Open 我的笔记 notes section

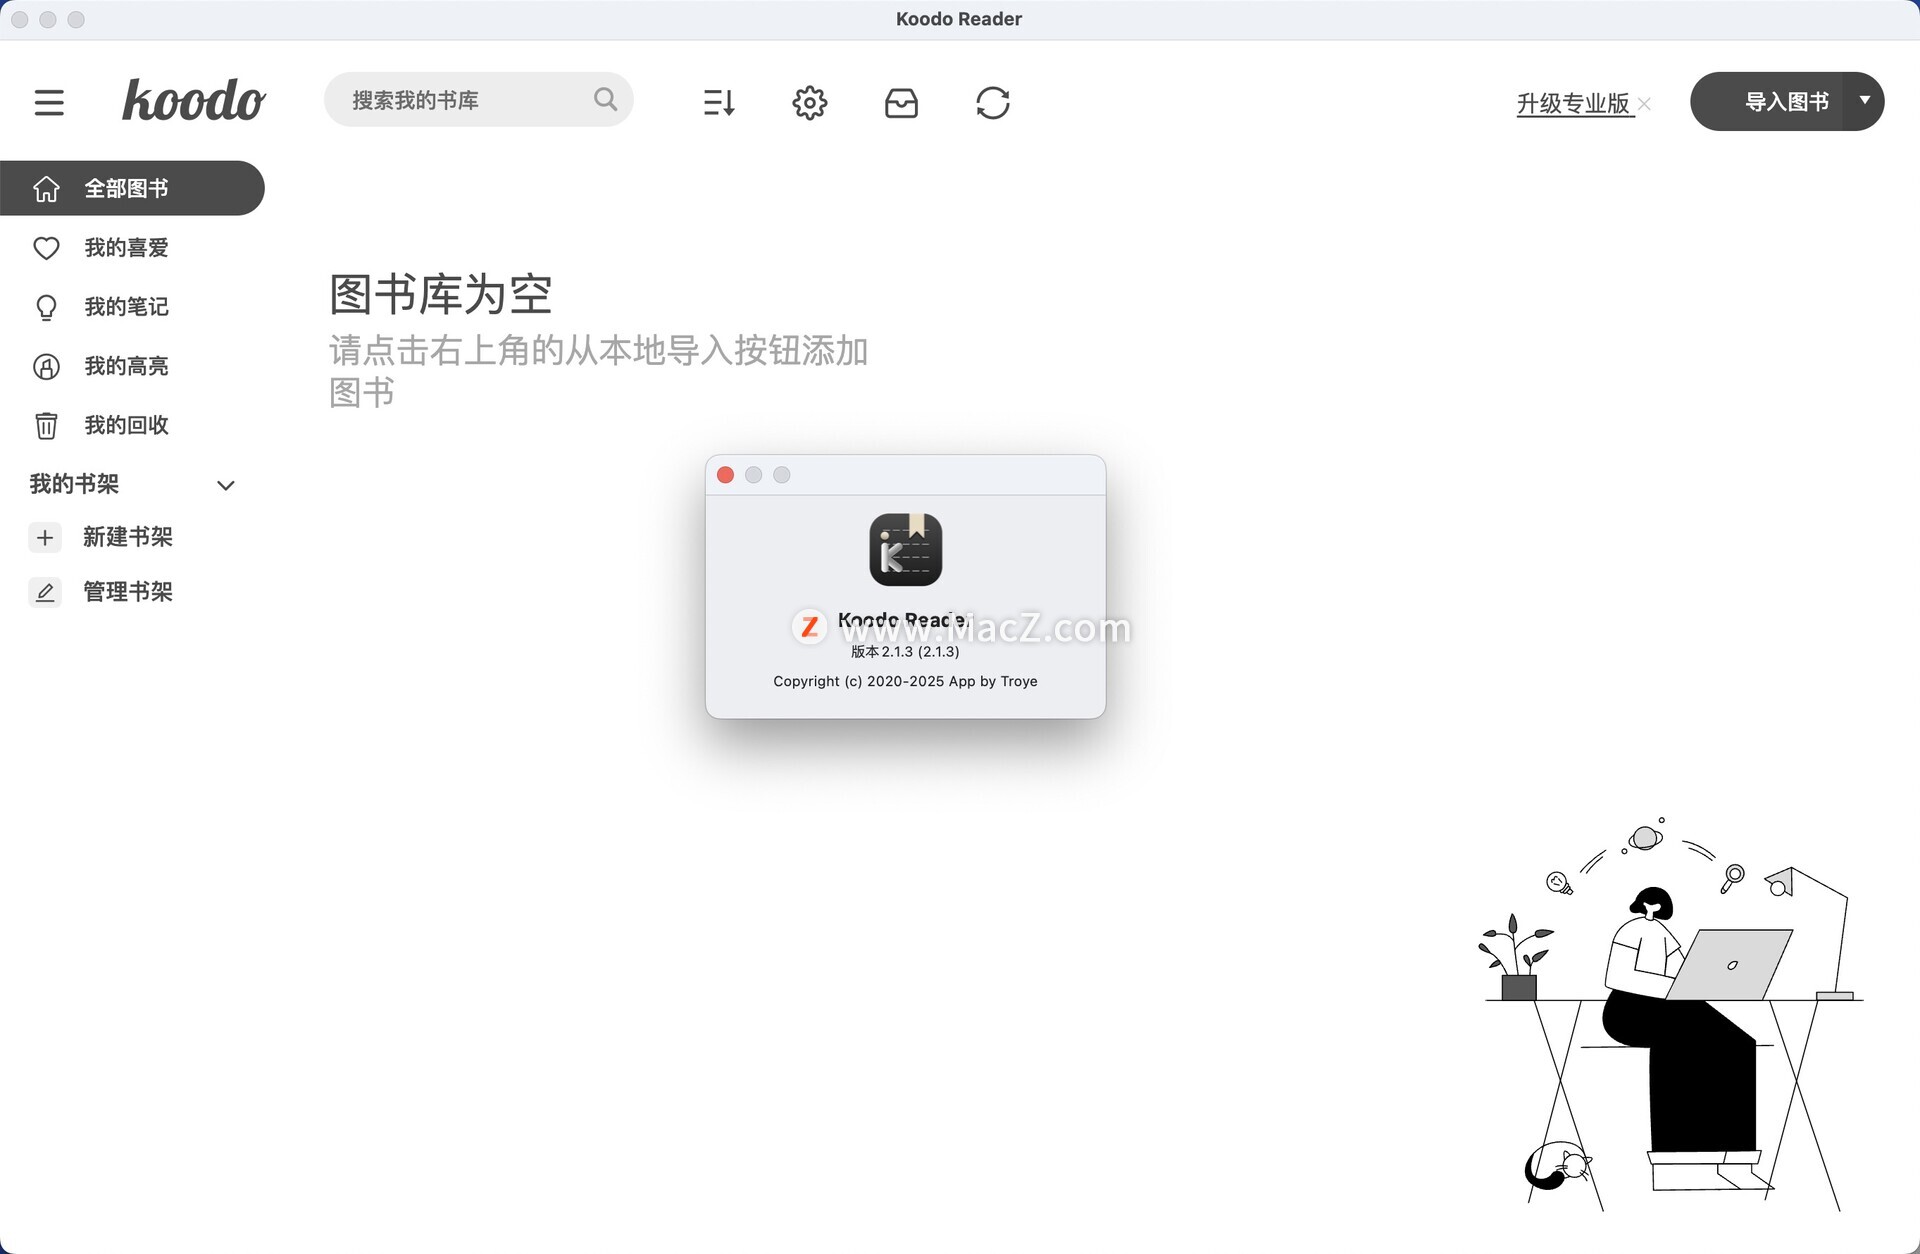(x=127, y=306)
